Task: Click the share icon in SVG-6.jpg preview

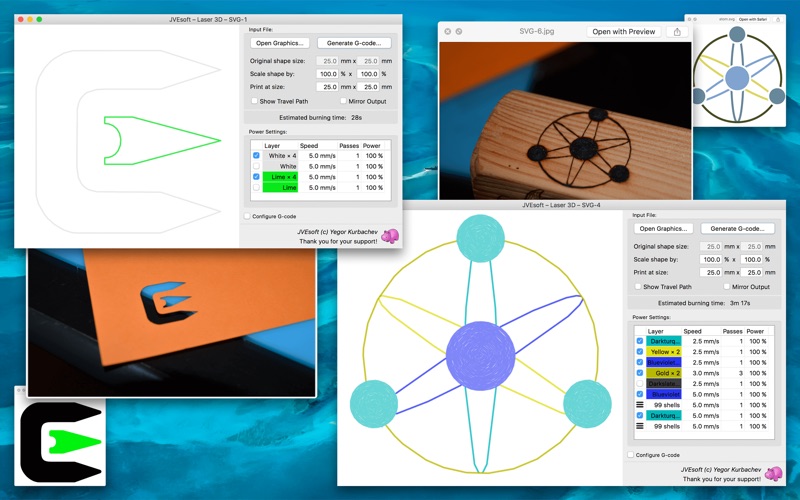Action: (x=677, y=32)
